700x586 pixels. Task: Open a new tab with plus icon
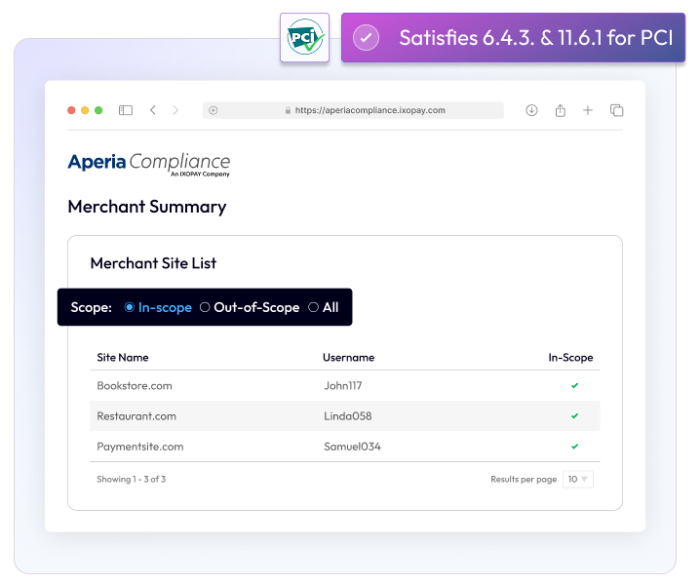(588, 110)
